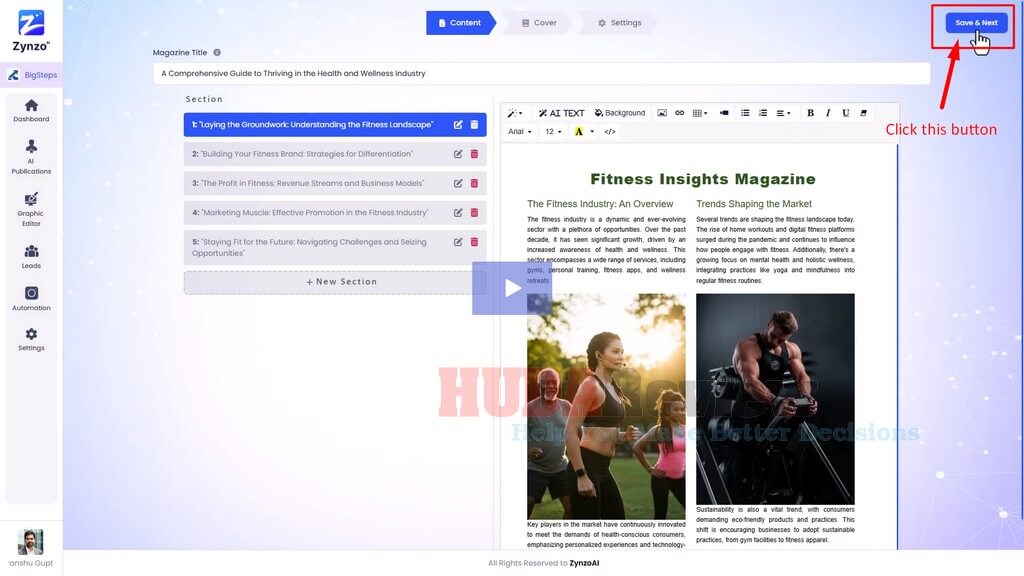
Task: Click the Magazine Title info icon
Action: (x=217, y=52)
